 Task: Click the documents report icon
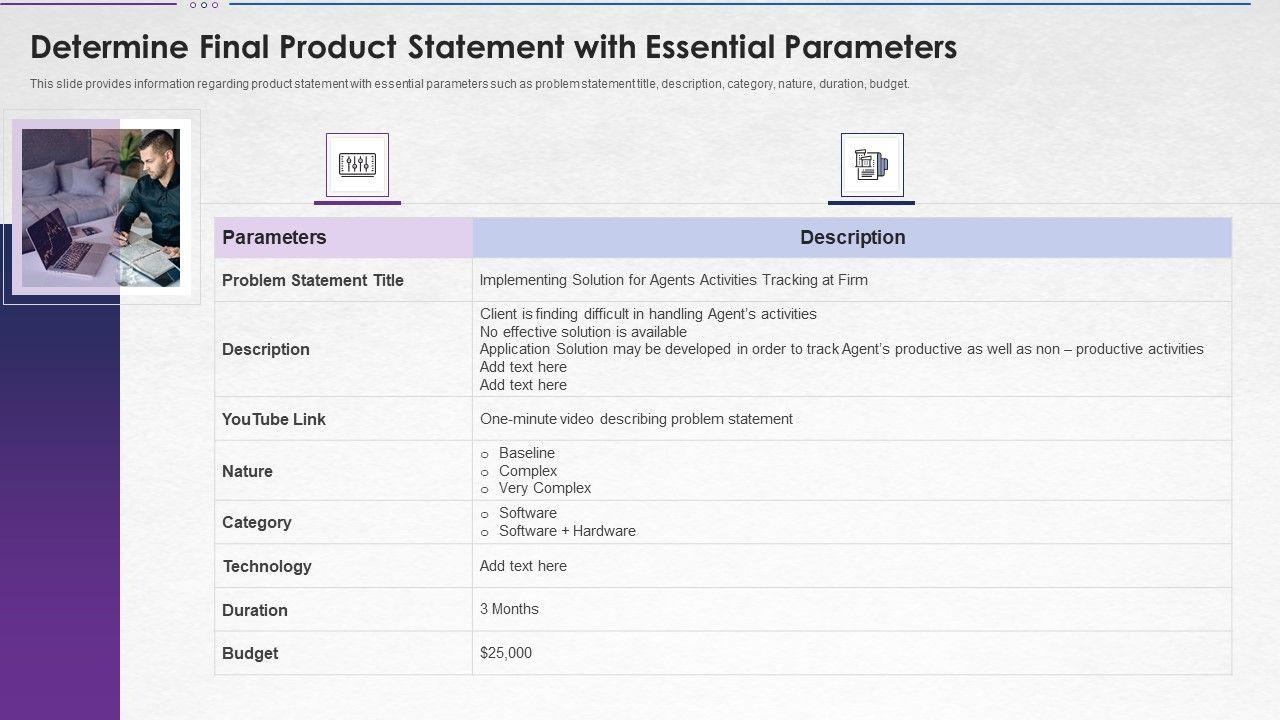(871, 164)
